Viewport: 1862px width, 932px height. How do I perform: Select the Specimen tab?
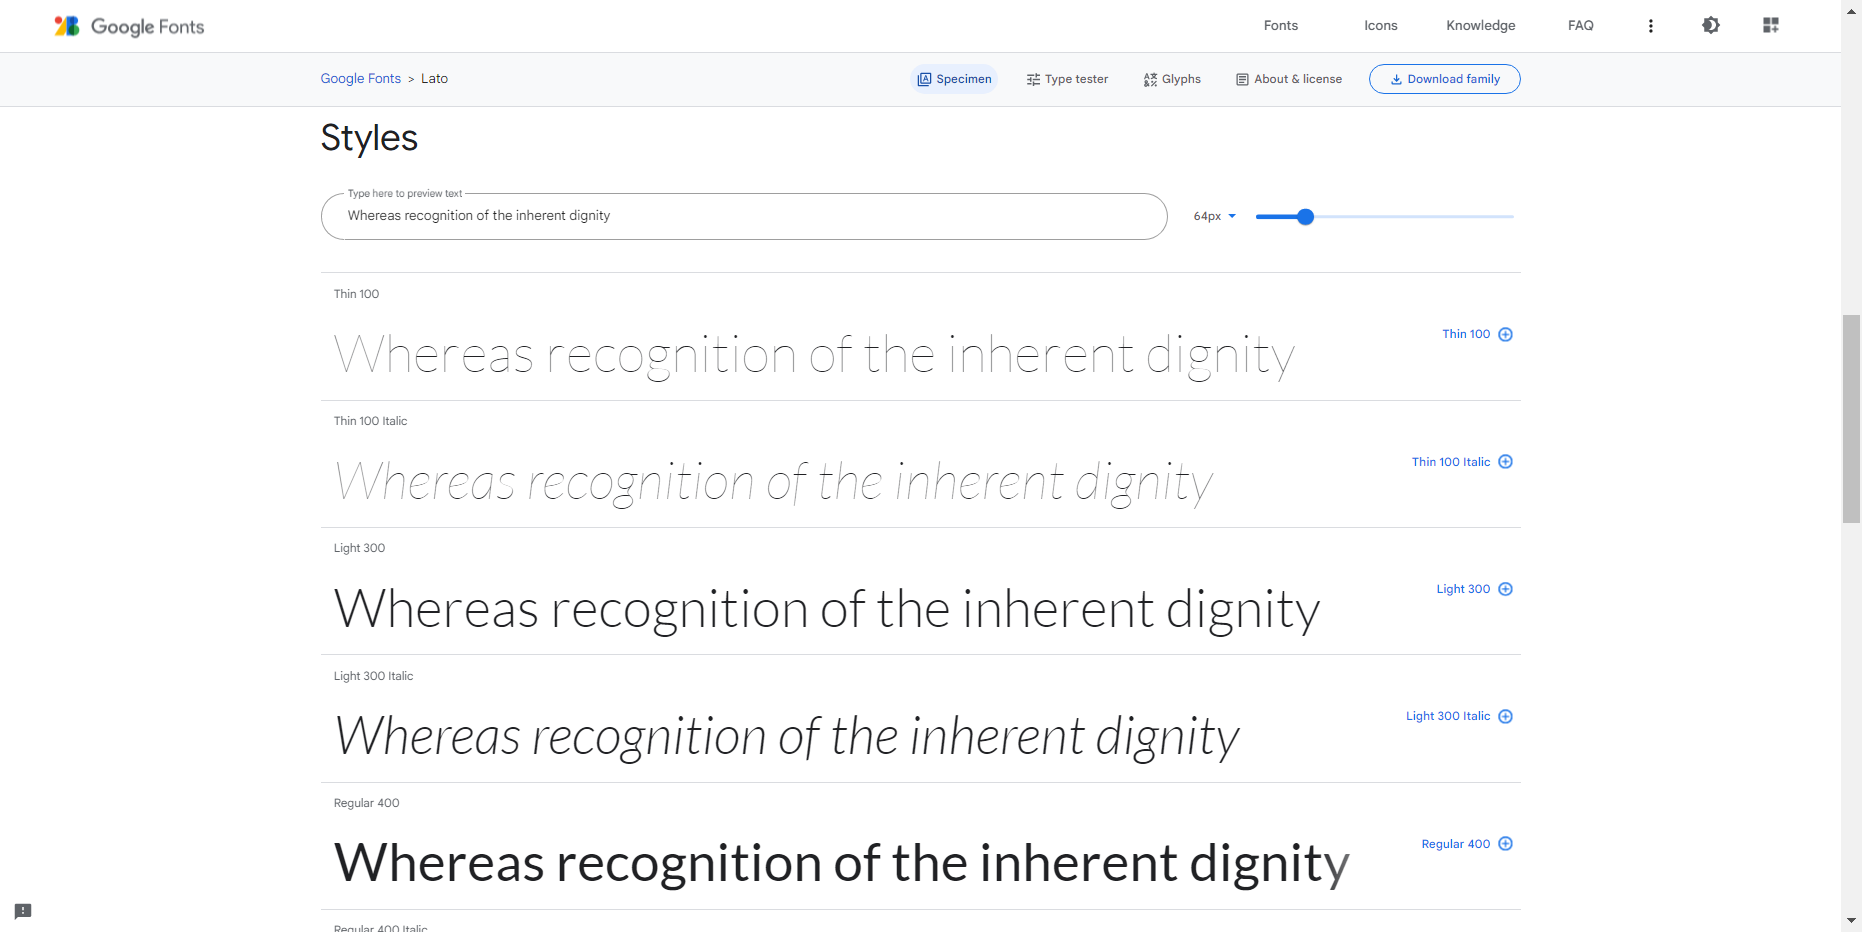click(x=954, y=79)
